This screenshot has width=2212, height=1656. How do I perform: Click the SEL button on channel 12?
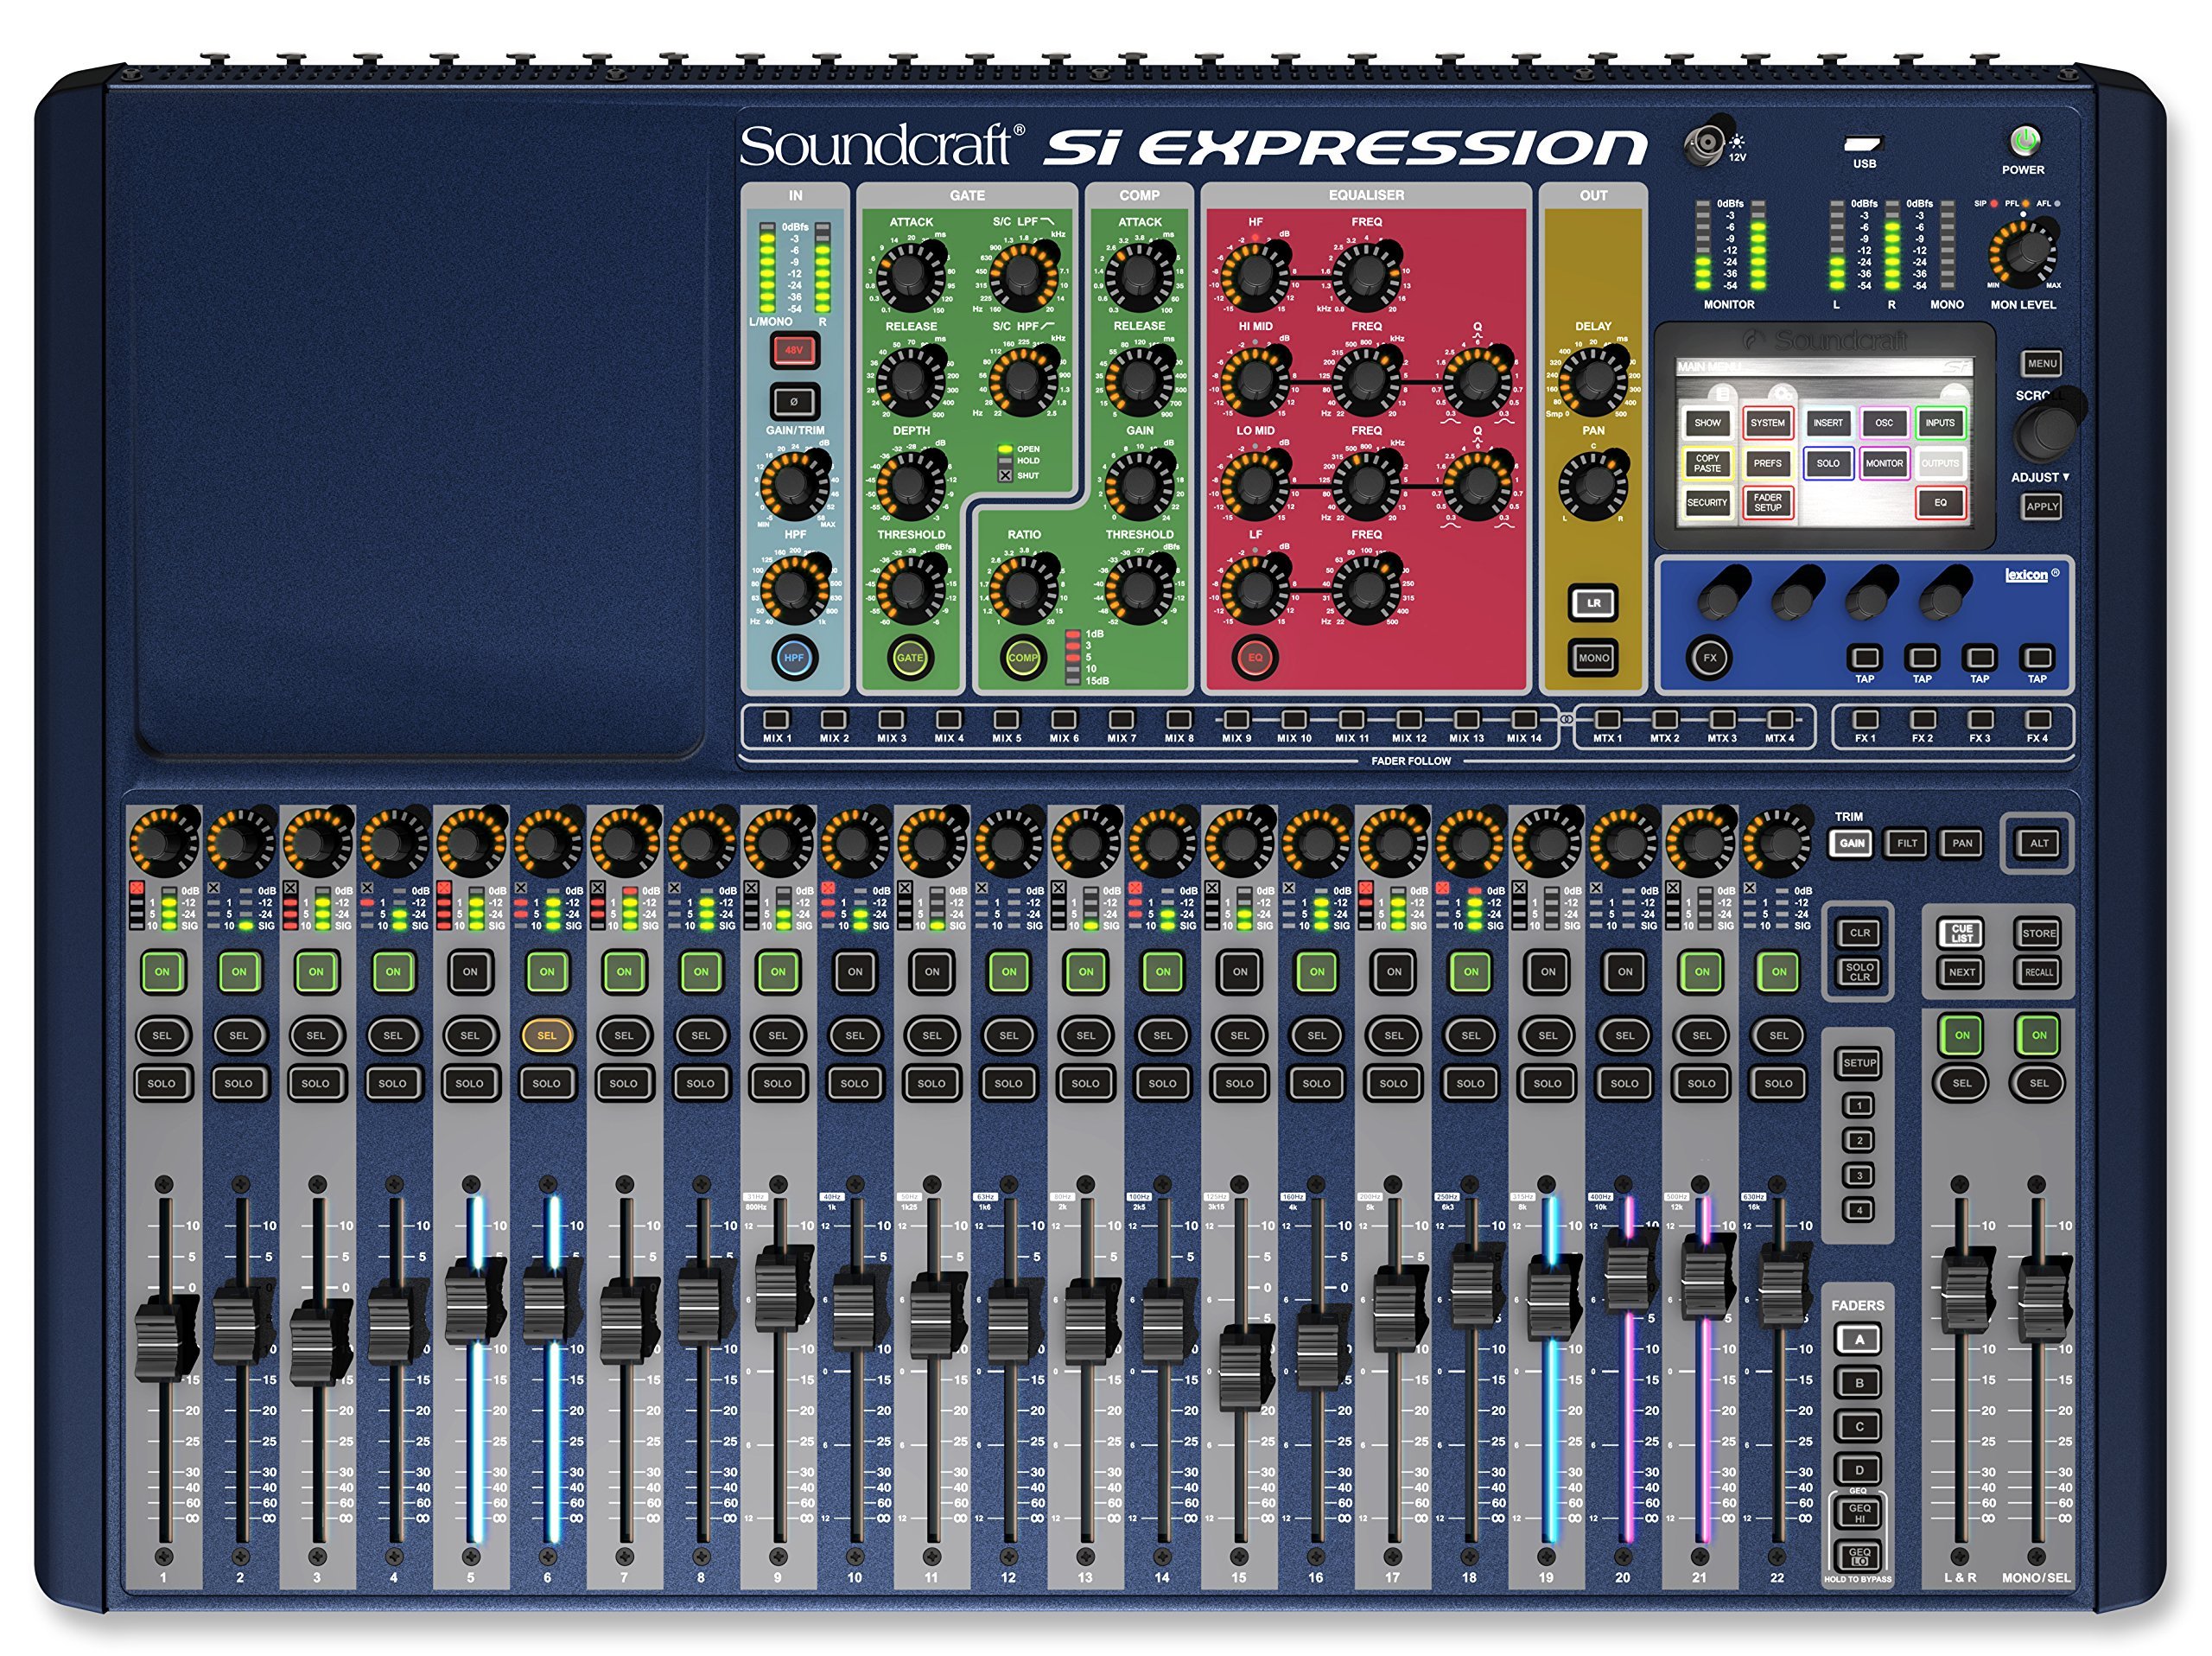pyautogui.click(x=1009, y=1035)
